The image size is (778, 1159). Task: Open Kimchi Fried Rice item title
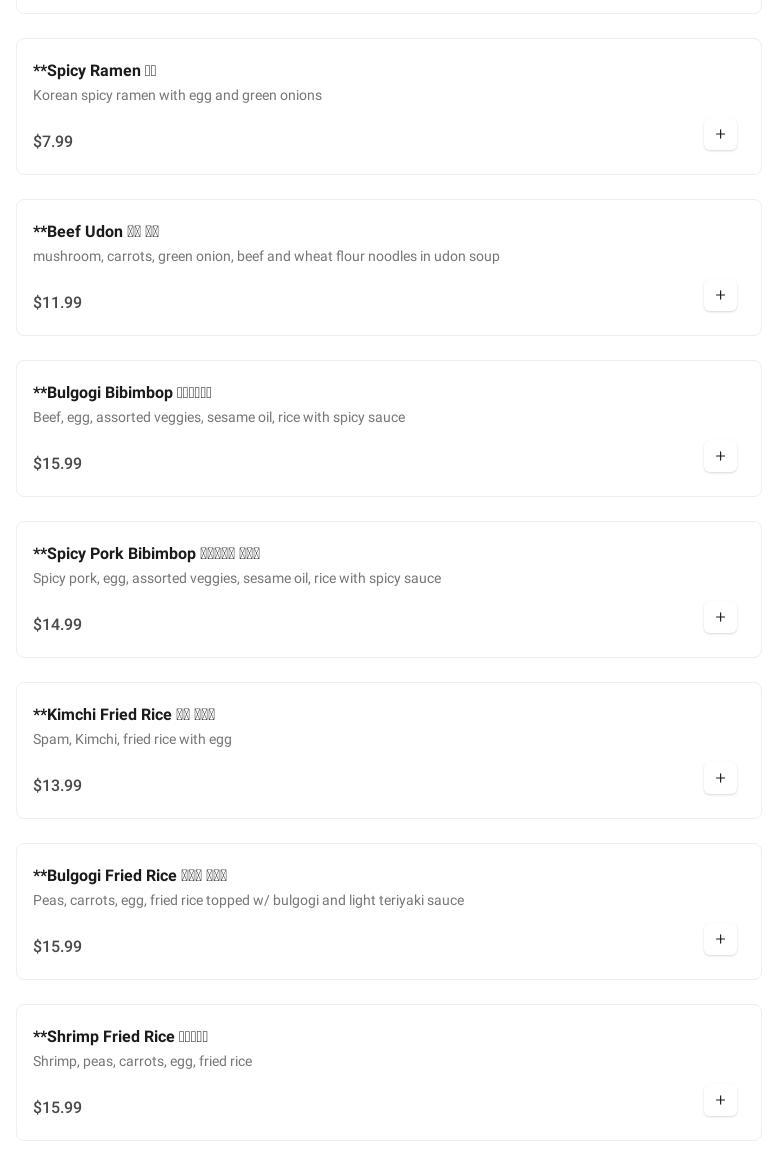124,715
